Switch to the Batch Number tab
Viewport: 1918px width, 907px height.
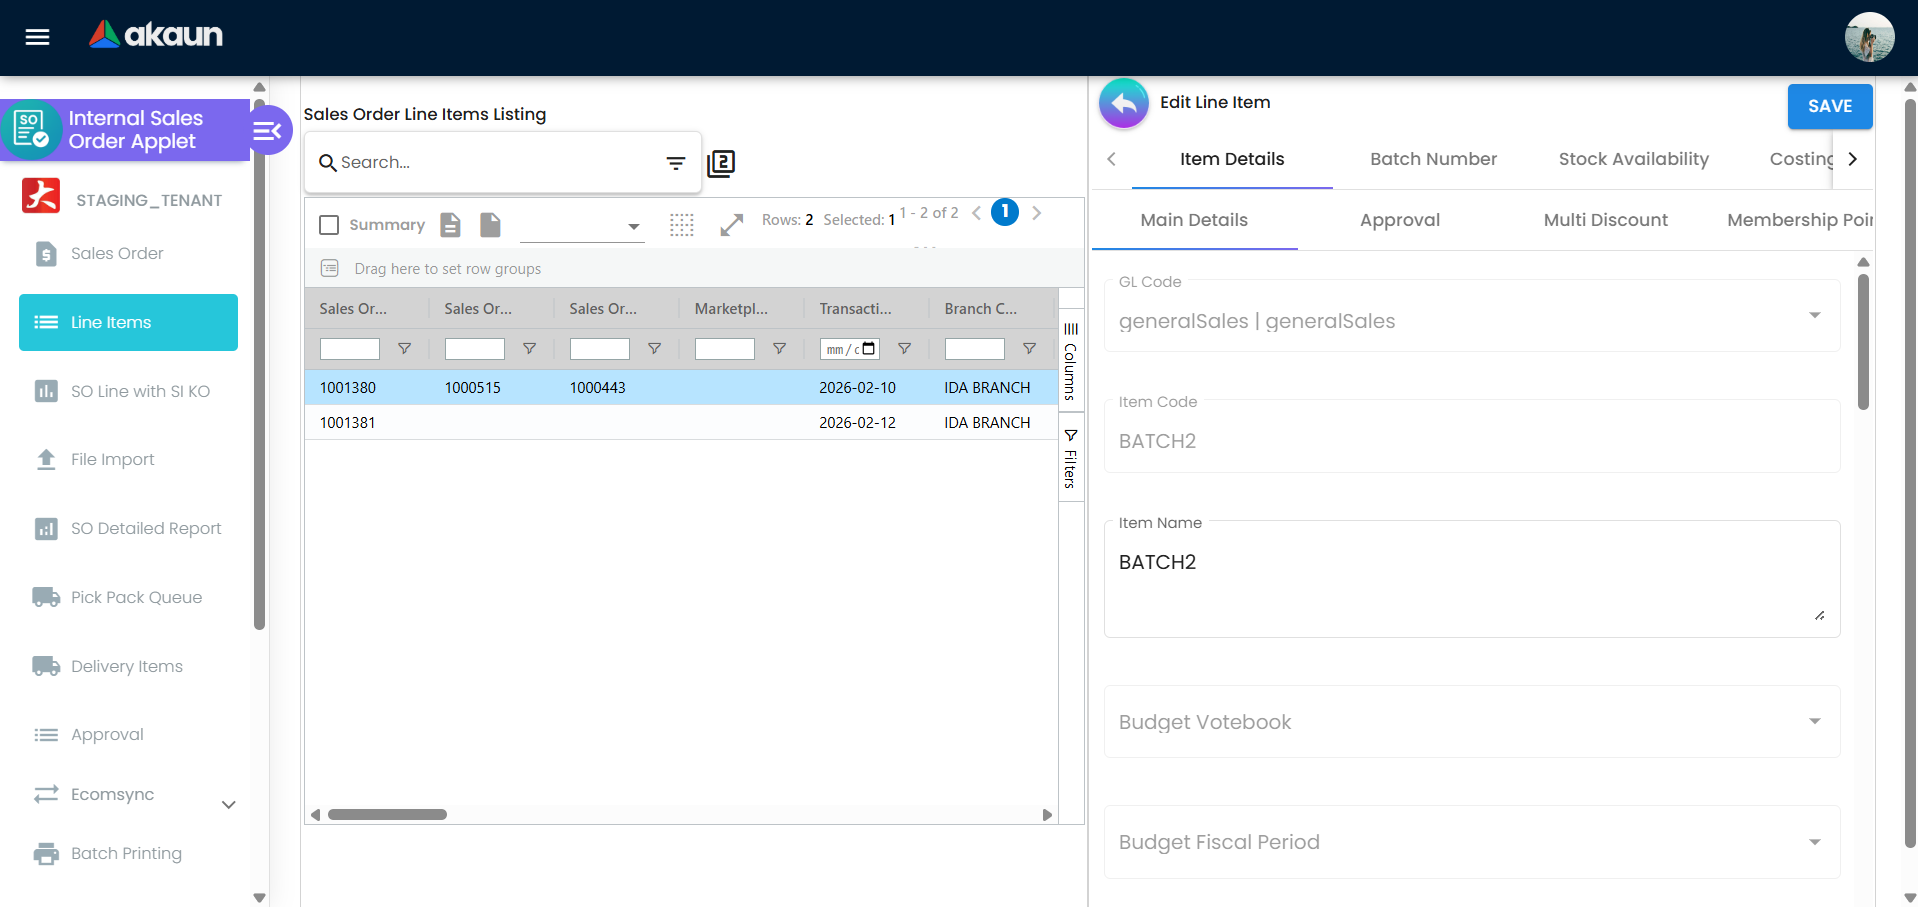pyautogui.click(x=1433, y=159)
